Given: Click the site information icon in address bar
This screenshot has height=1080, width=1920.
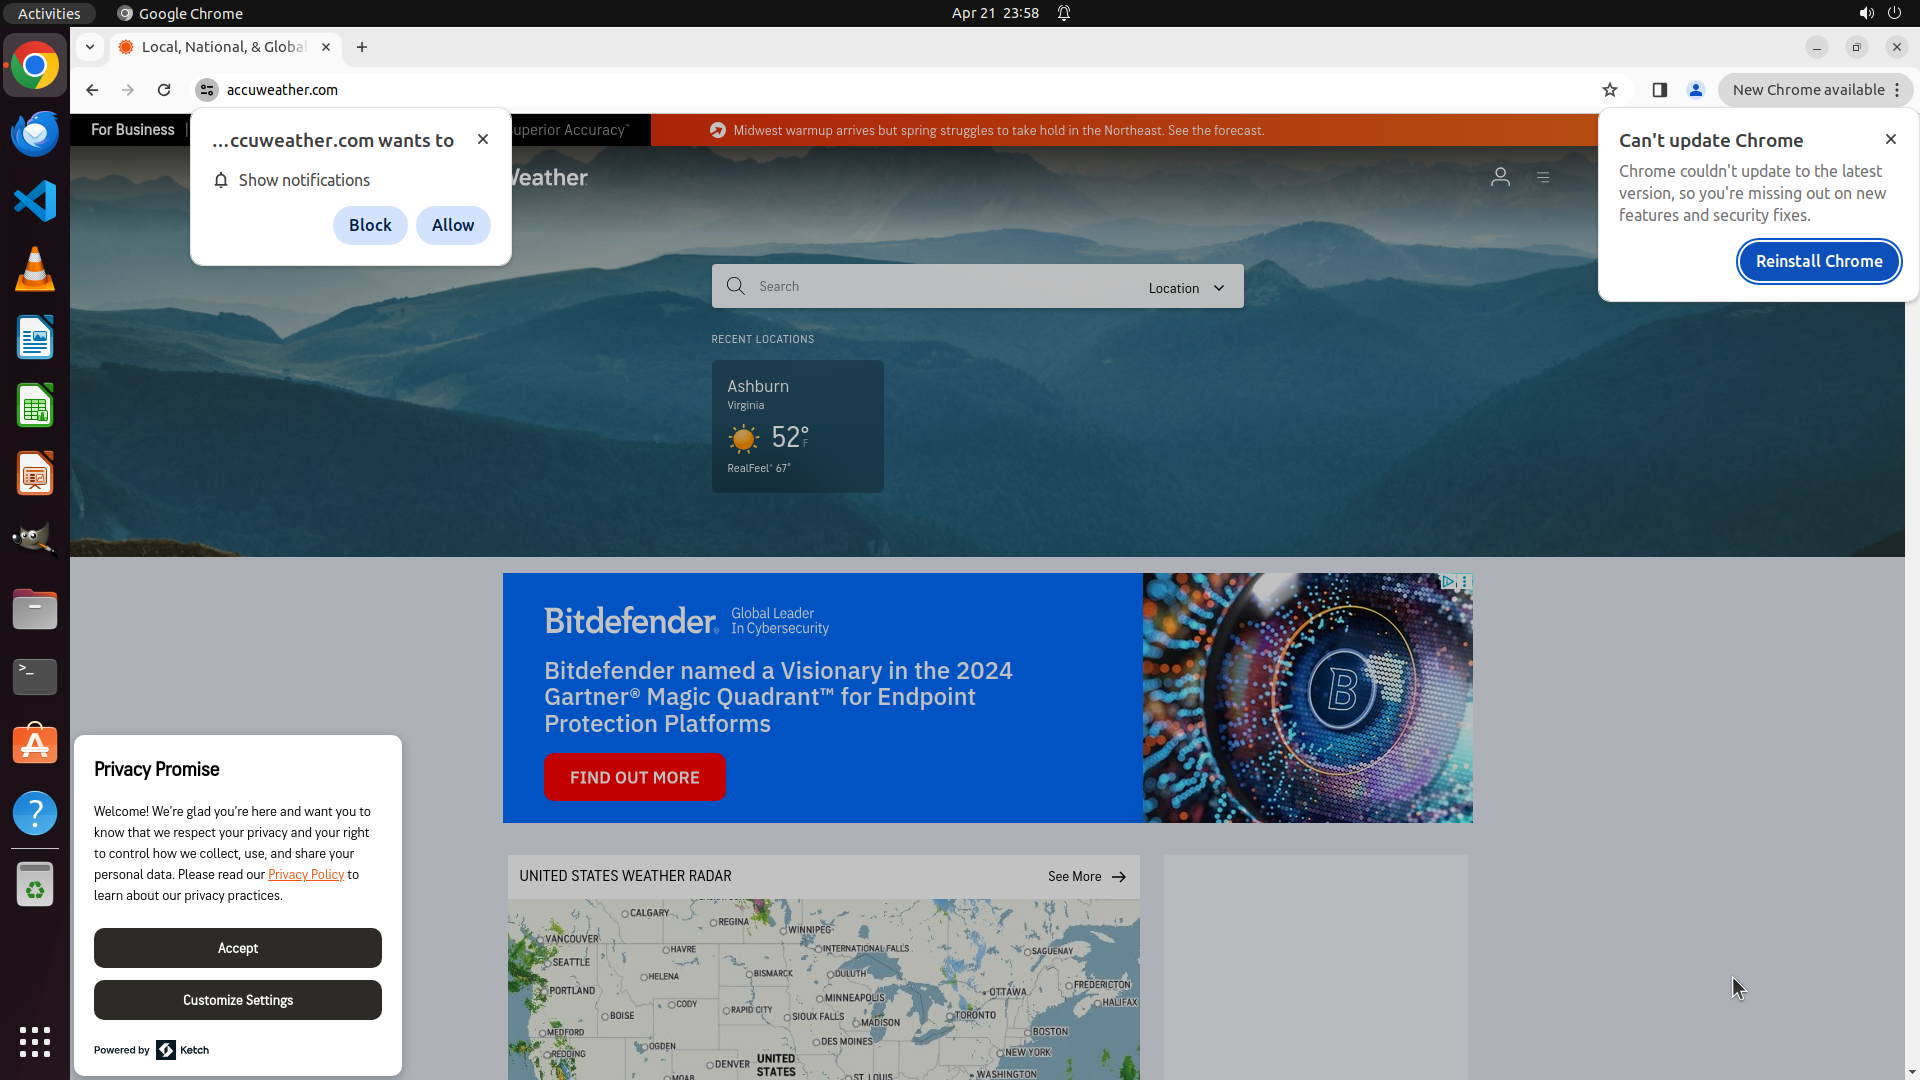Looking at the screenshot, I should [x=207, y=90].
